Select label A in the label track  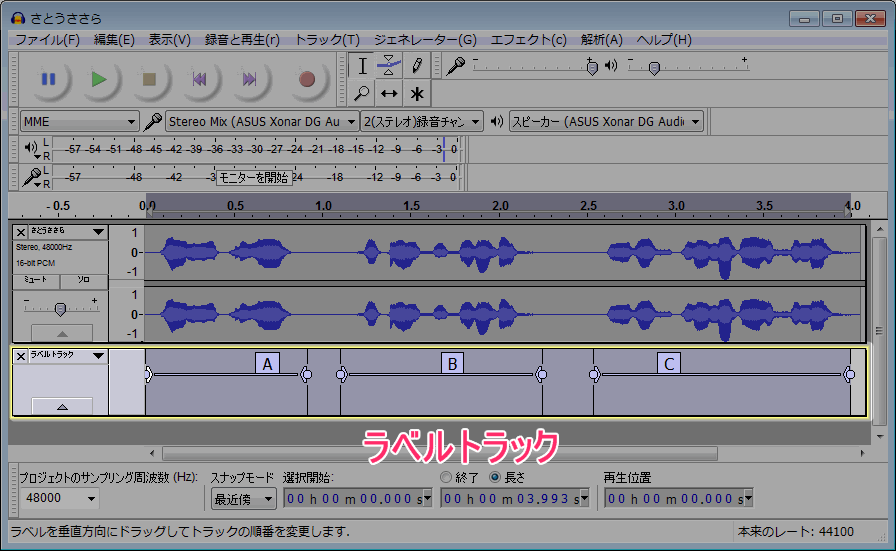coord(267,364)
